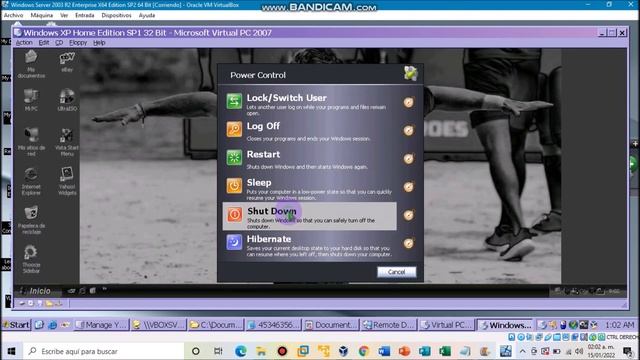The height and width of the screenshot is (360, 640).
Task: Click the Power Control header corner icon
Action: pos(411,73)
